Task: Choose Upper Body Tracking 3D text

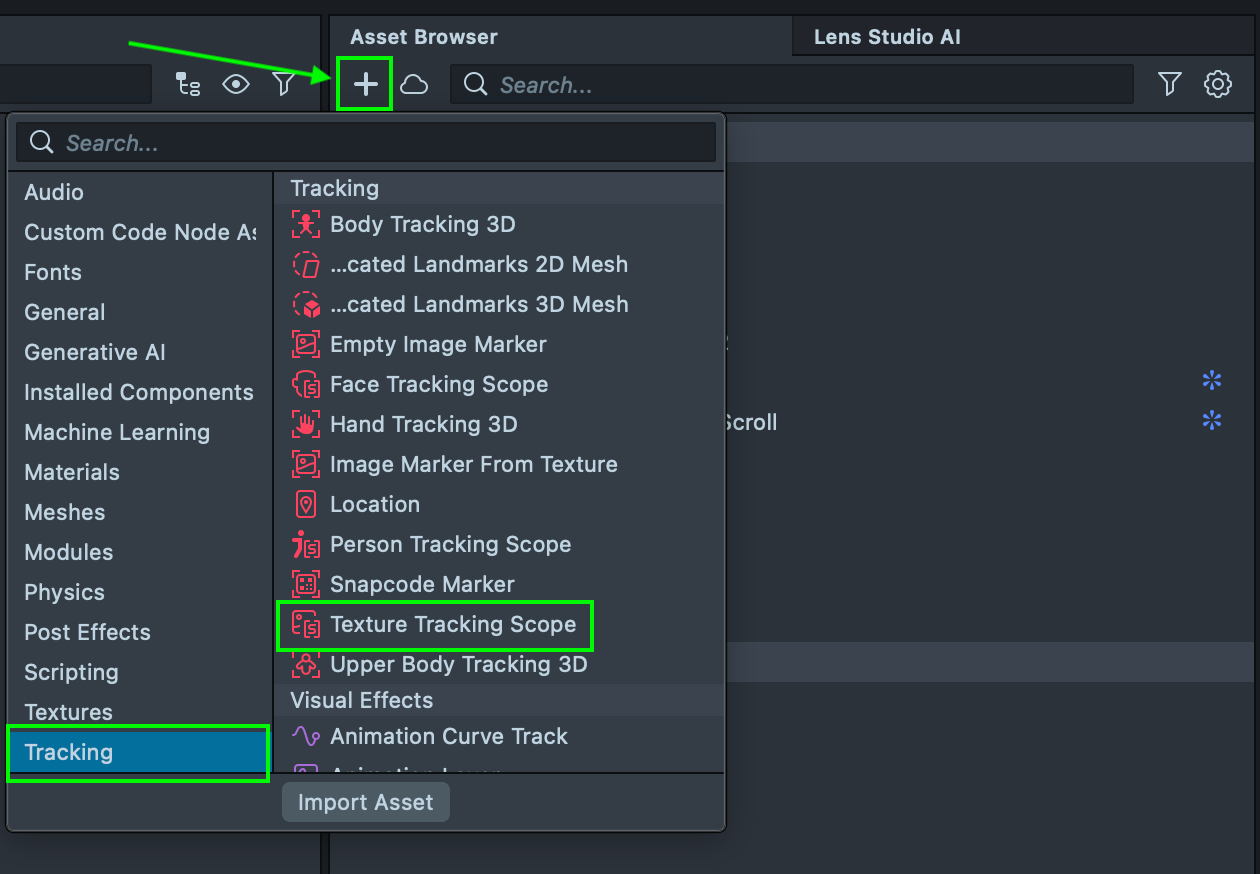Action: pyautogui.click(x=459, y=664)
